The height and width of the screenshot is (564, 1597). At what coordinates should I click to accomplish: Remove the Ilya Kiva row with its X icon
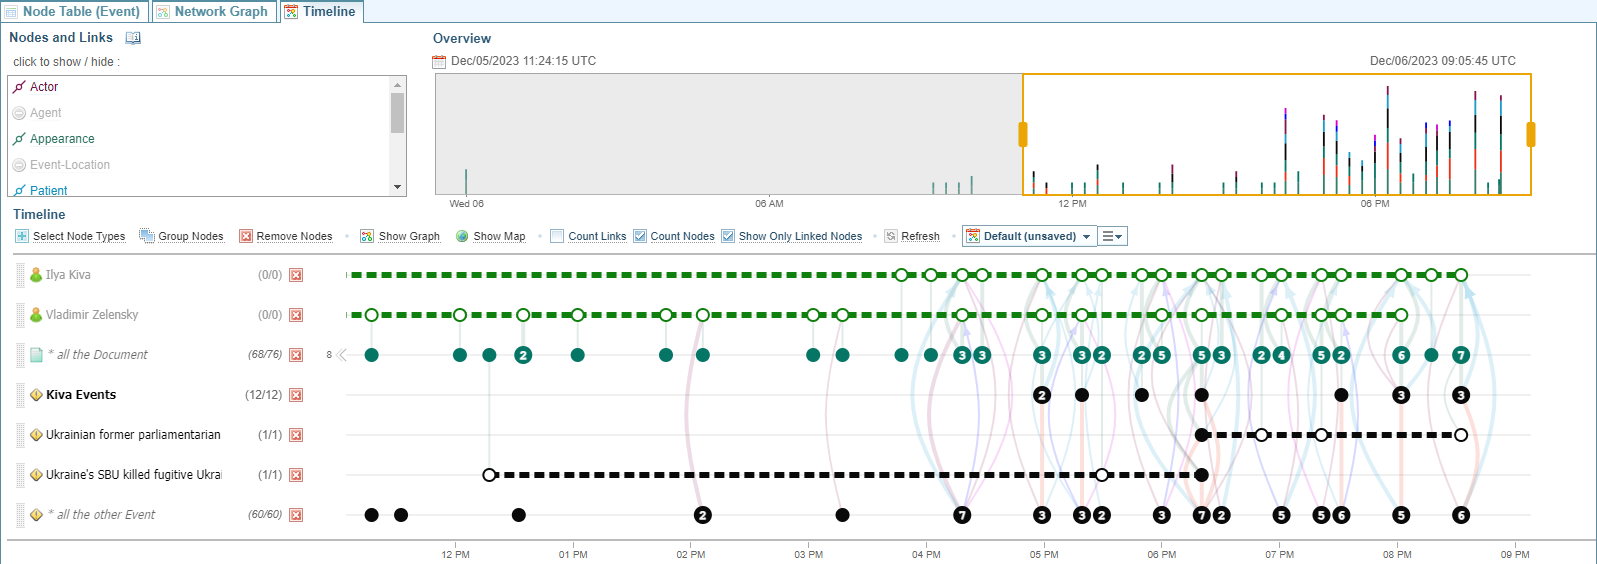296,275
